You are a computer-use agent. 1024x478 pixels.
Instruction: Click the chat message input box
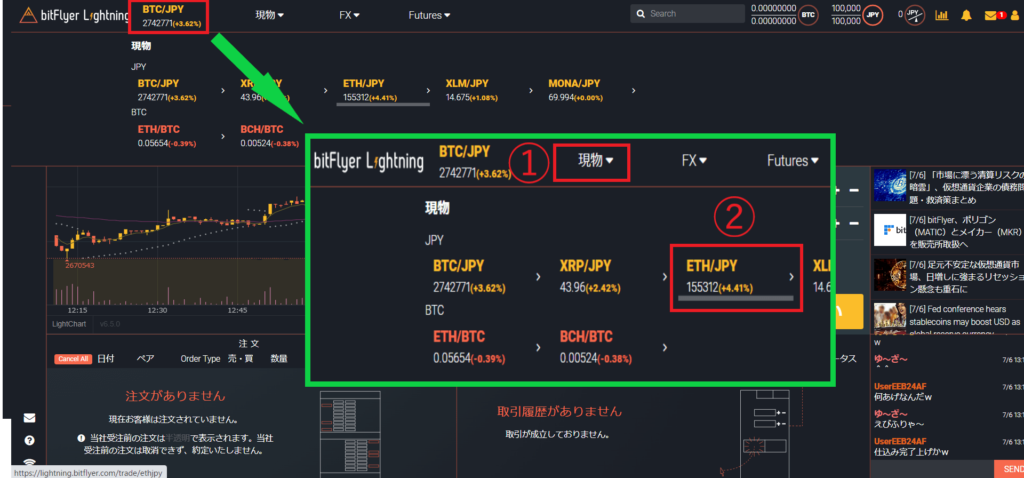[933, 468]
